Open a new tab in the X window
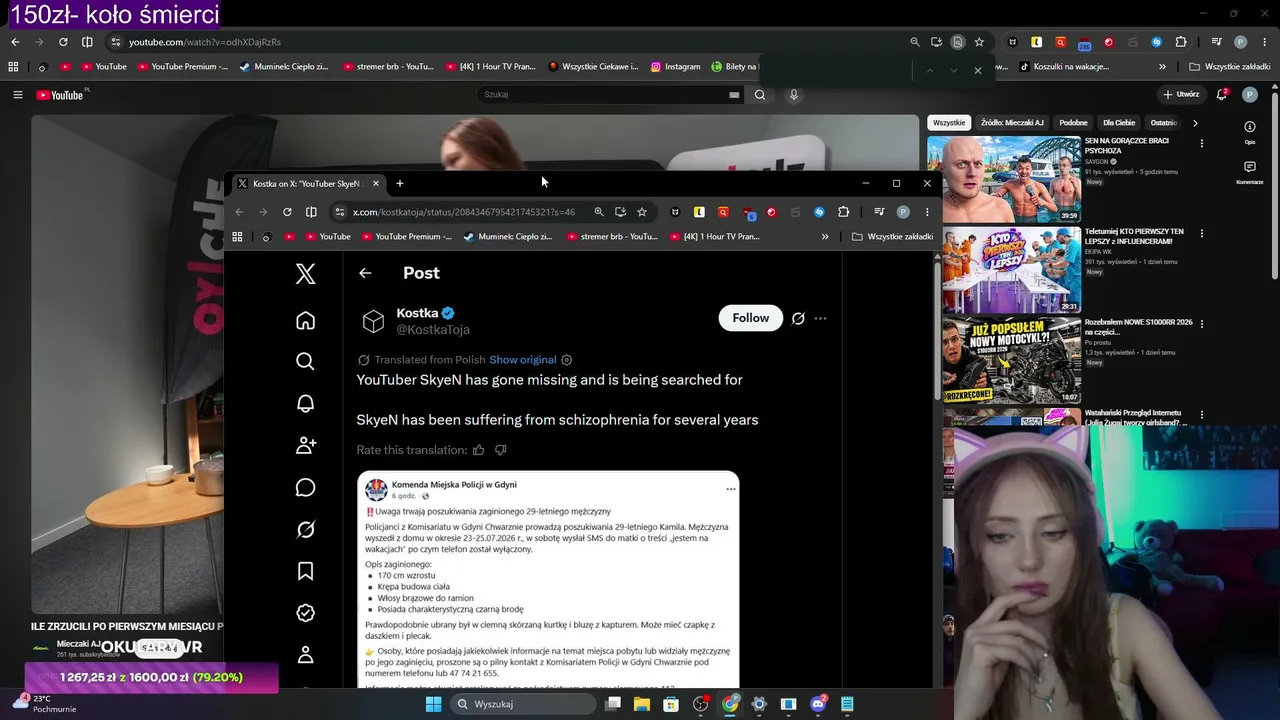Screen dimensions: 1280x720 (x=399, y=184)
